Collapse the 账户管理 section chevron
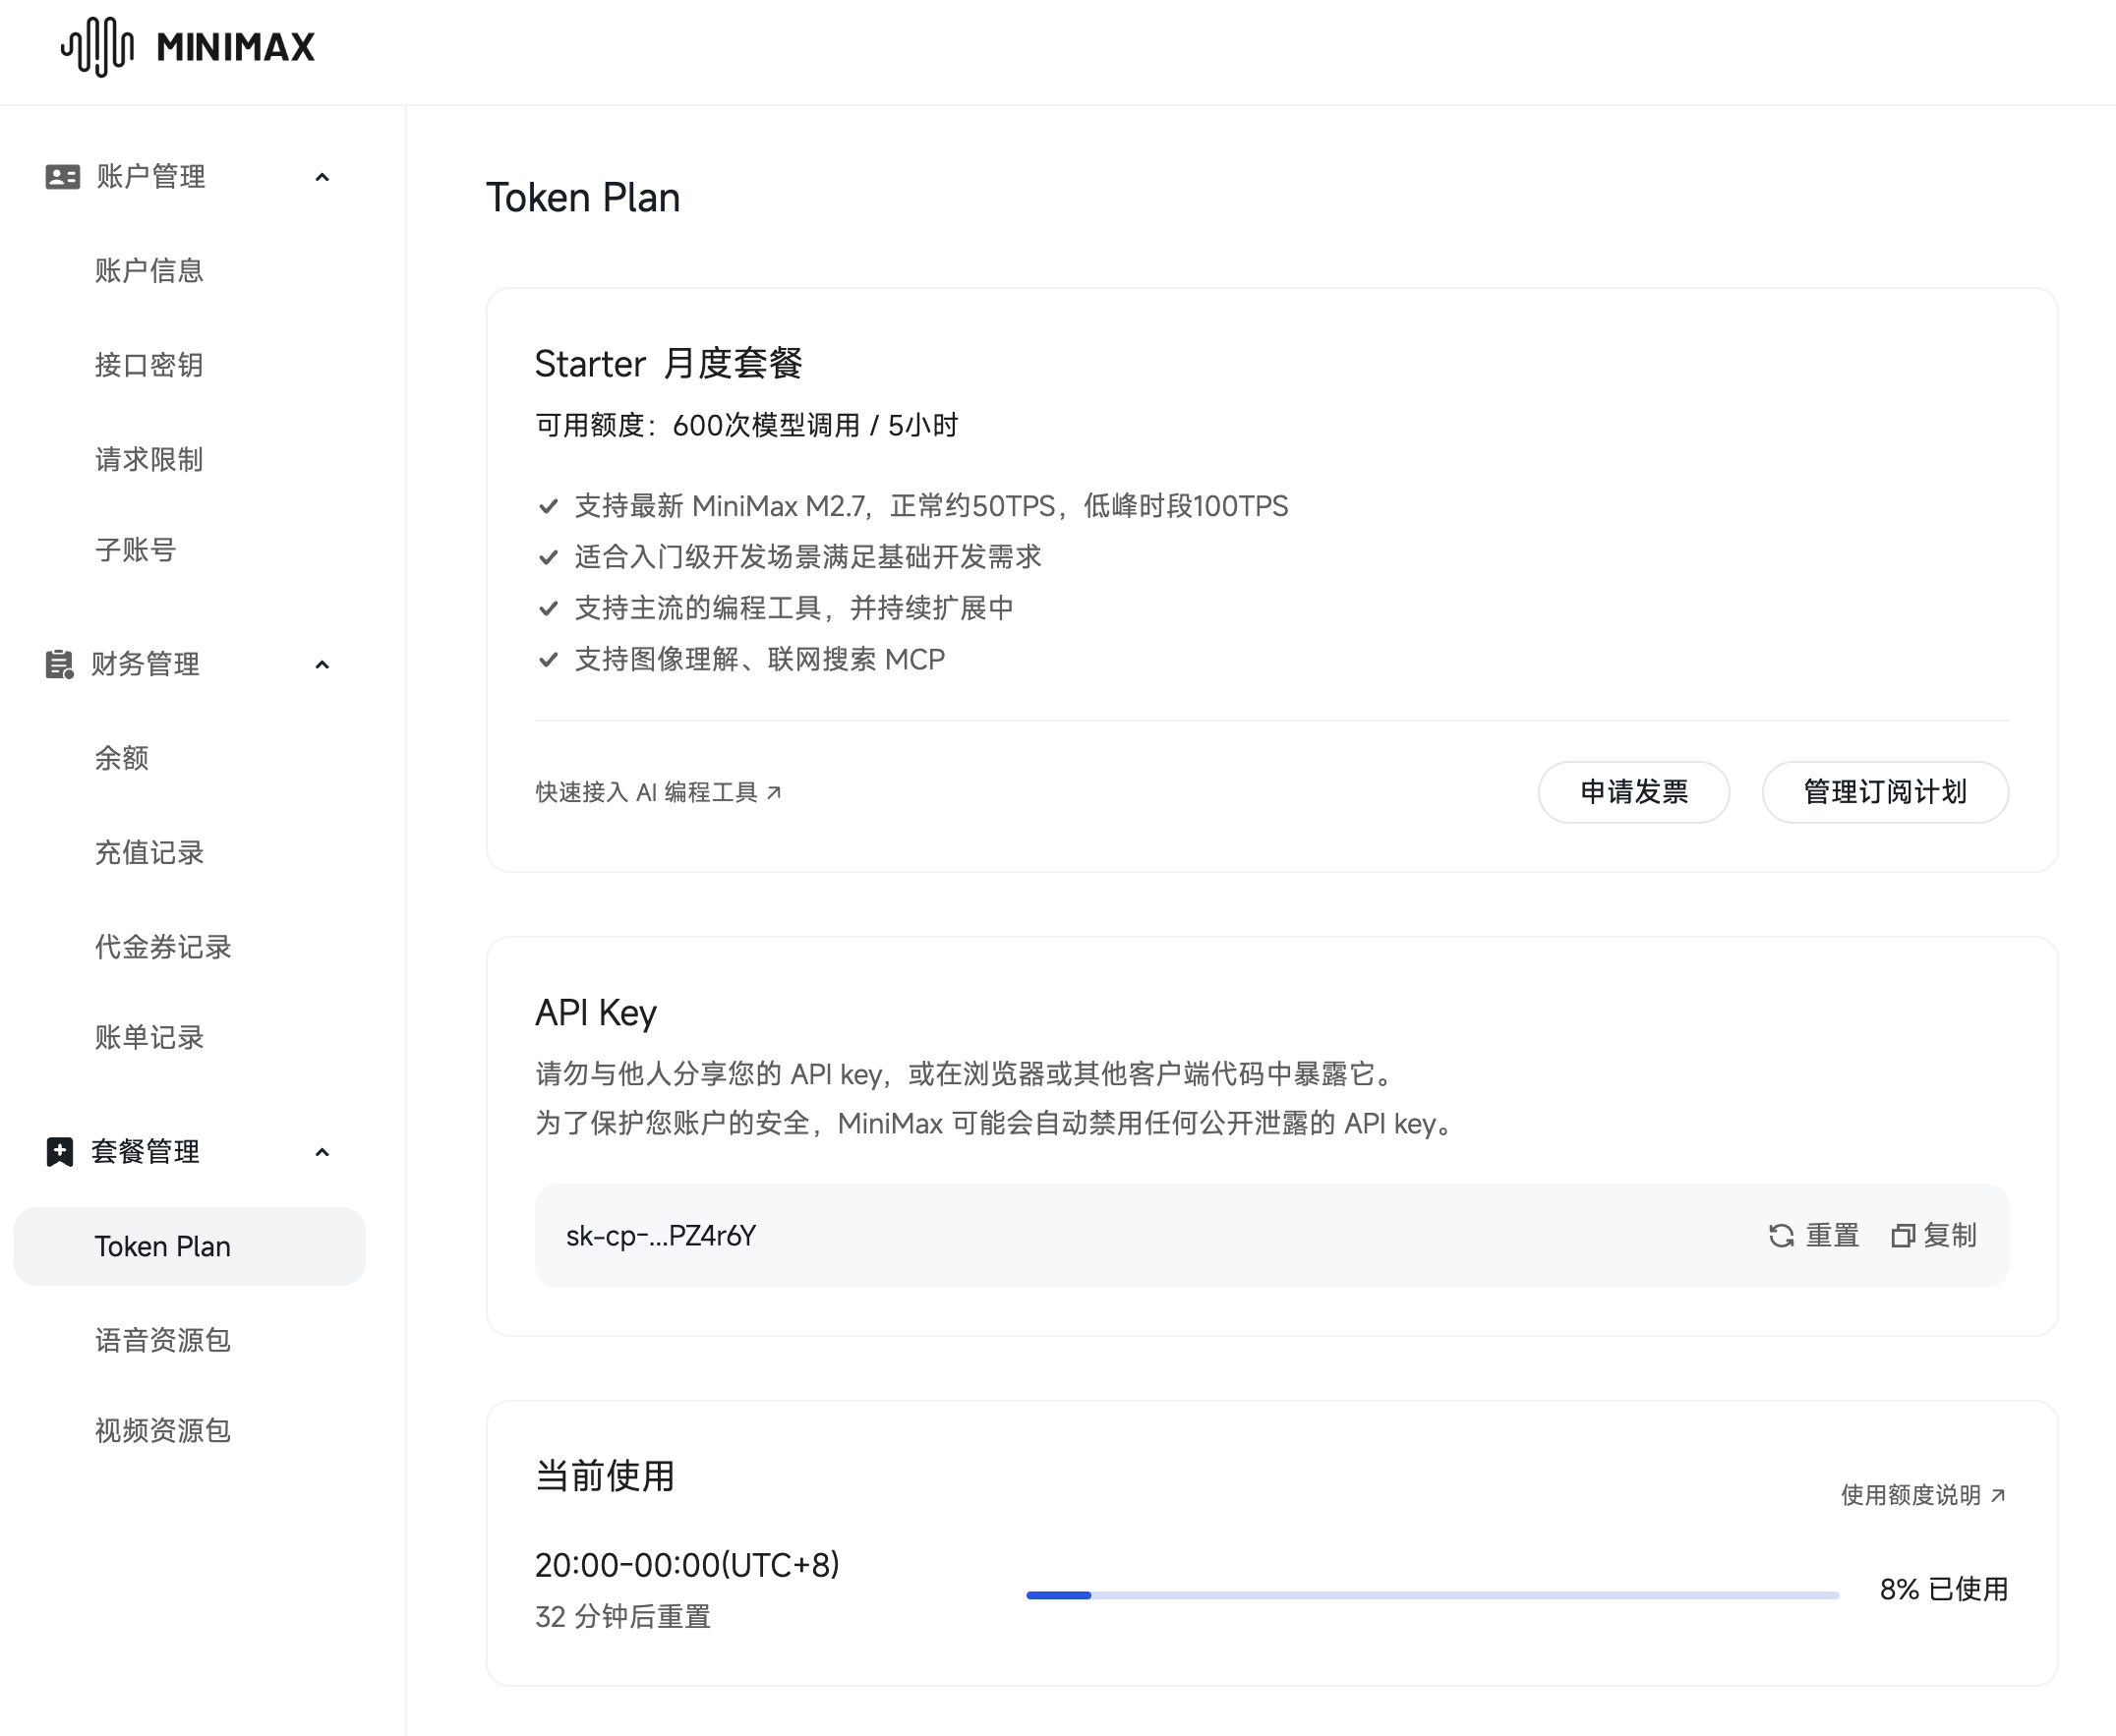Viewport: 2116px width, 1736px height. pyautogui.click(x=322, y=177)
